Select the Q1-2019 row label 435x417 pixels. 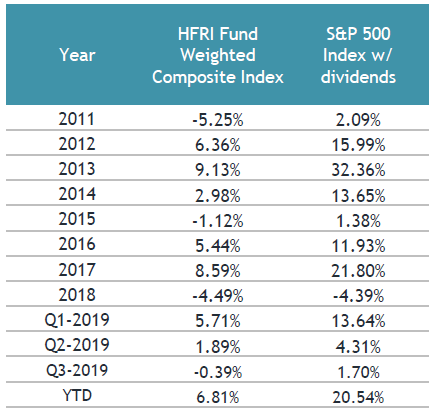(77, 320)
